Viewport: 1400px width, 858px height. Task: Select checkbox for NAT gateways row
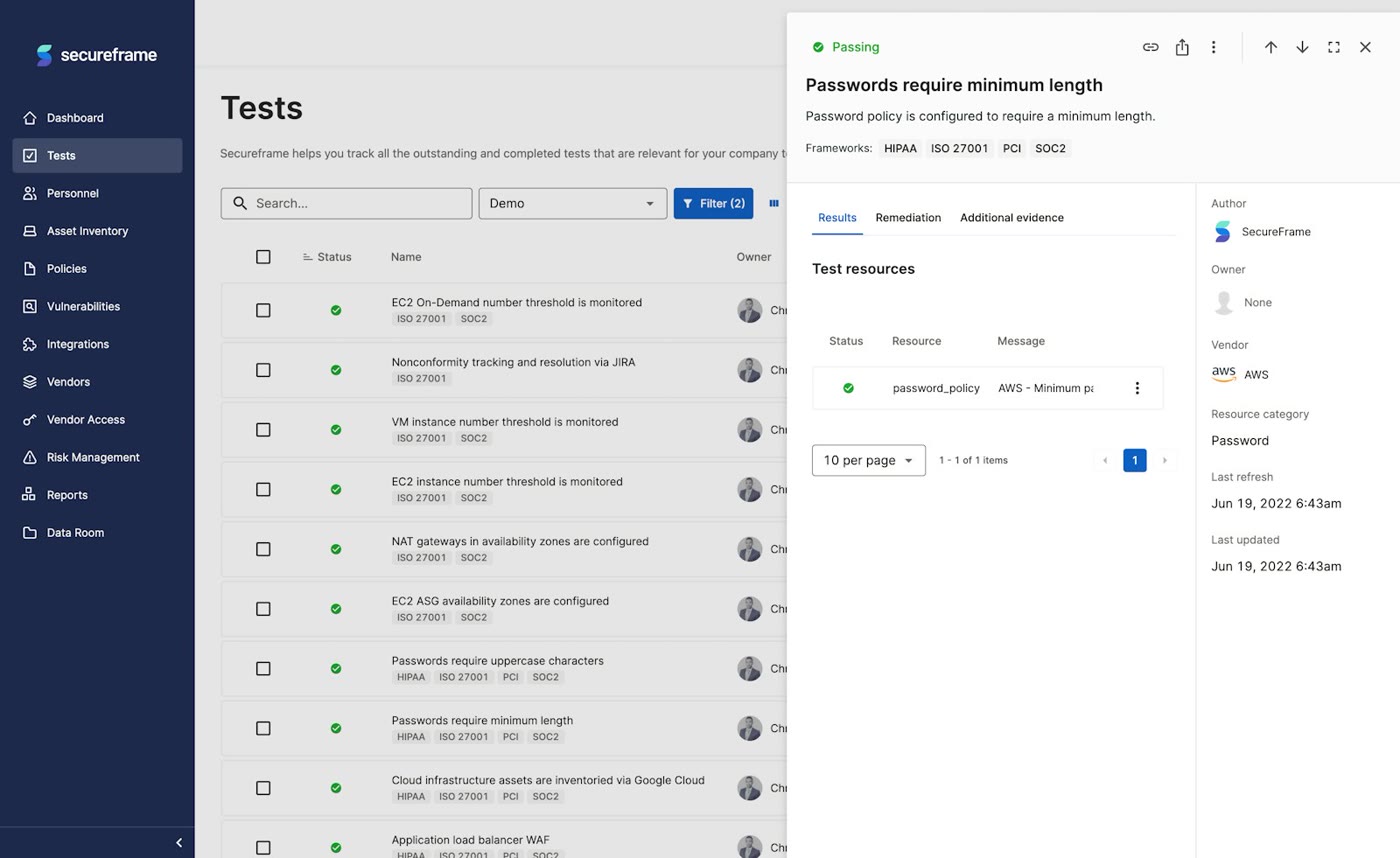[x=263, y=549]
